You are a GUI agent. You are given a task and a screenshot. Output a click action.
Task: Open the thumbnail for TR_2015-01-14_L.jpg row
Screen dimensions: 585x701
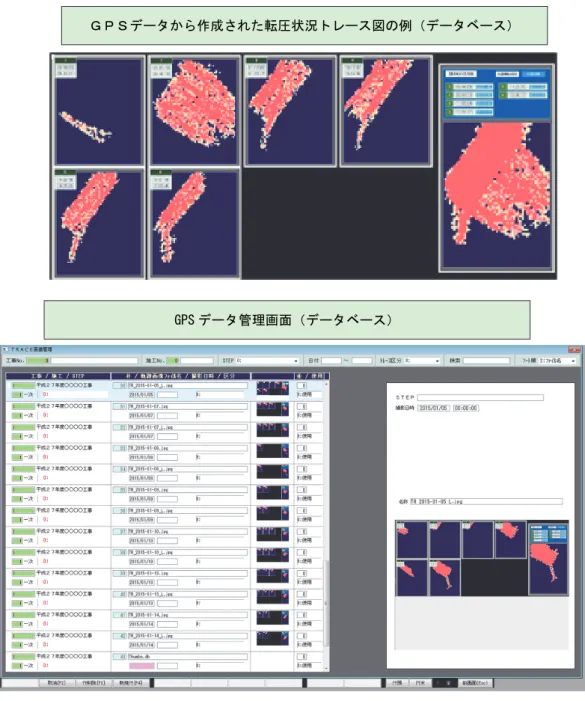point(273,638)
